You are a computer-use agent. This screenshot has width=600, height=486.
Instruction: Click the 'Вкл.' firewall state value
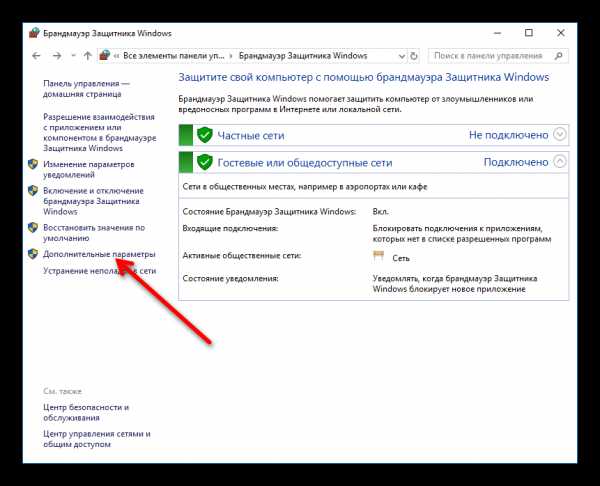(x=381, y=212)
